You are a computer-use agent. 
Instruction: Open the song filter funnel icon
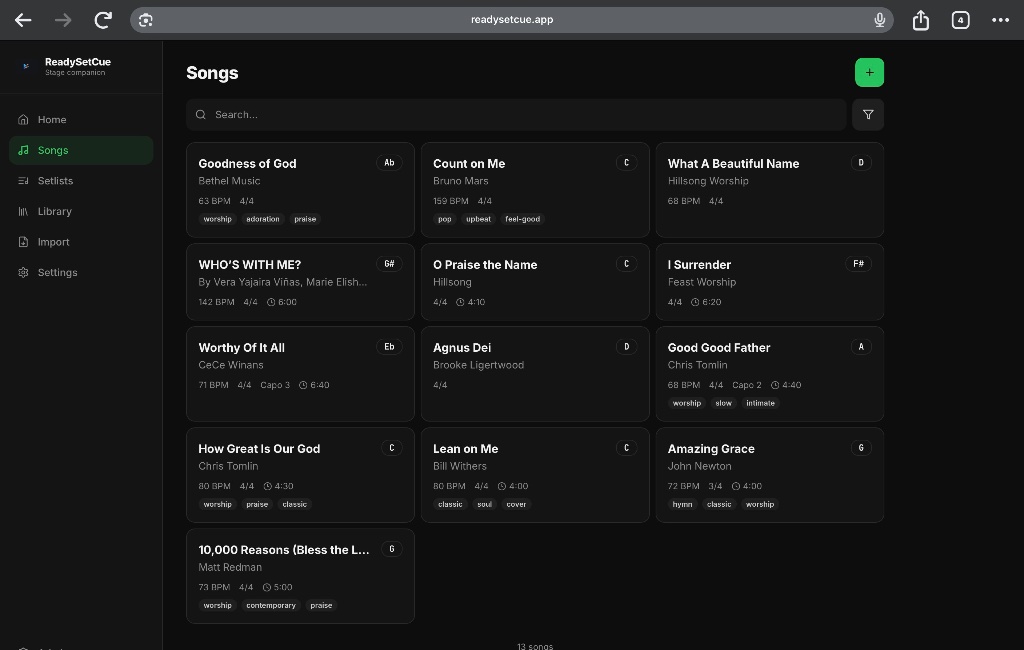867,114
